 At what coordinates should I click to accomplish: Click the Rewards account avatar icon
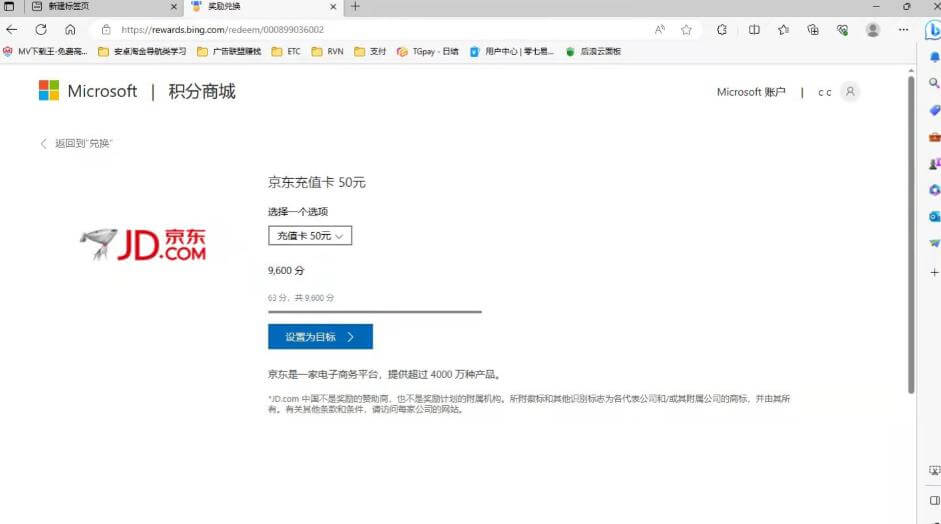pos(850,92)
